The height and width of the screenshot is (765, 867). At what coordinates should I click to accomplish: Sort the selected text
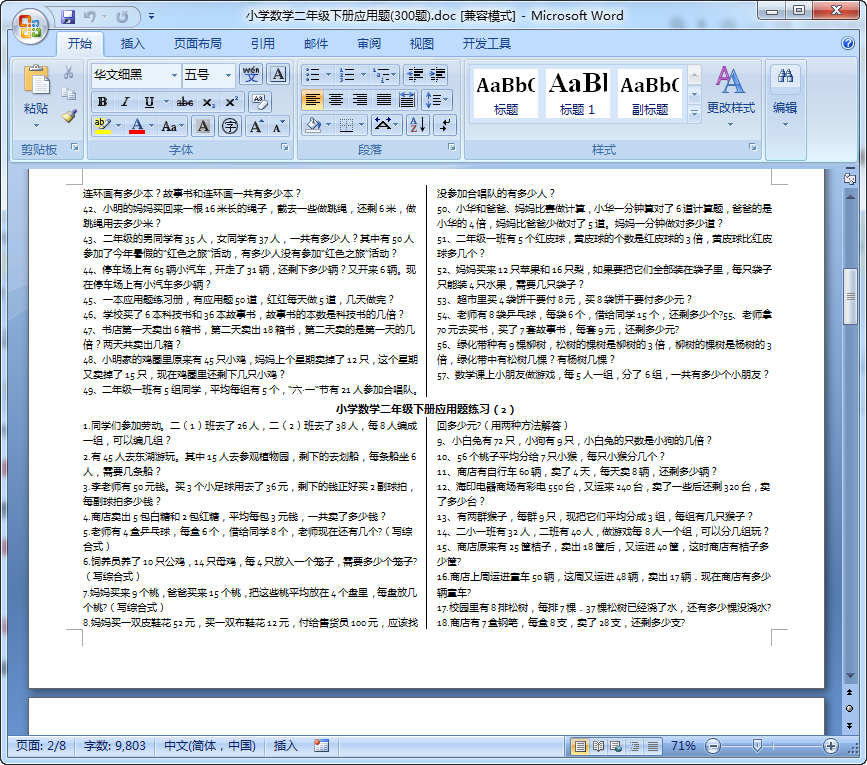point(417,125)
